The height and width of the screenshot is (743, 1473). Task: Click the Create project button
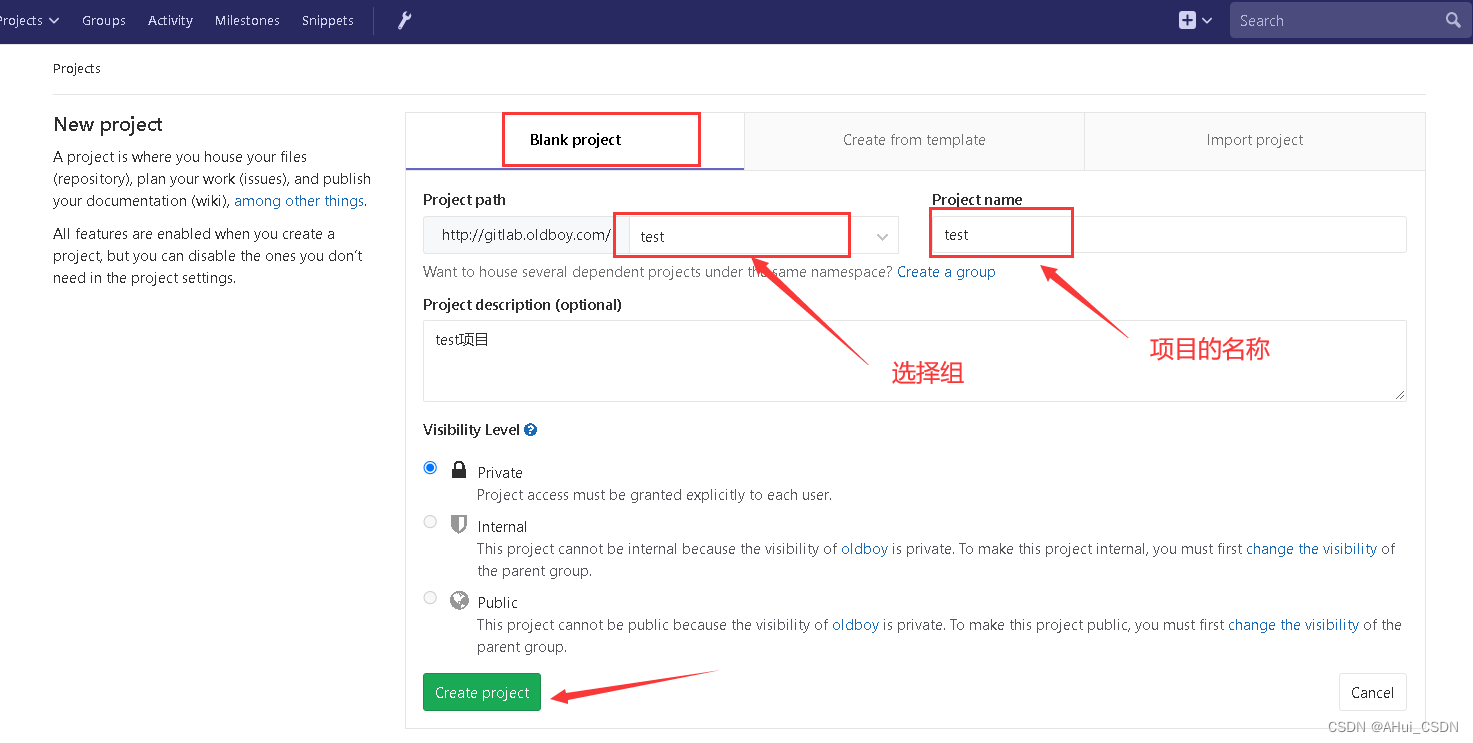click(x=482, y=692)
